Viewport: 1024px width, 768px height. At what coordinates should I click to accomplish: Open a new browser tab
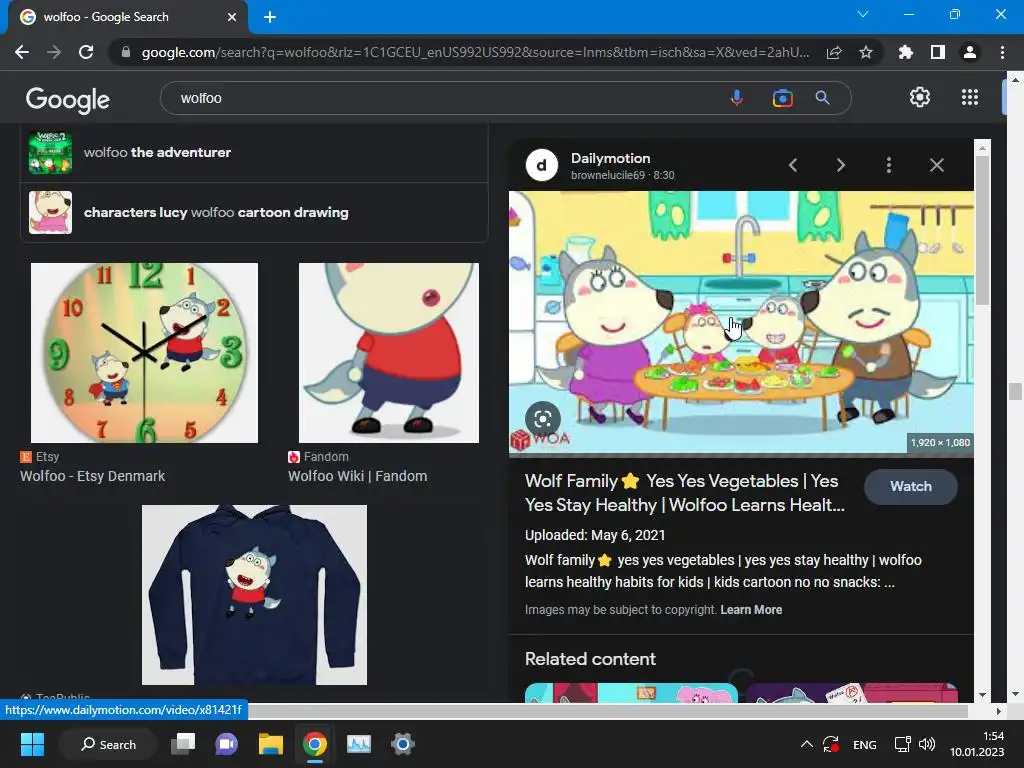[270, 17]
